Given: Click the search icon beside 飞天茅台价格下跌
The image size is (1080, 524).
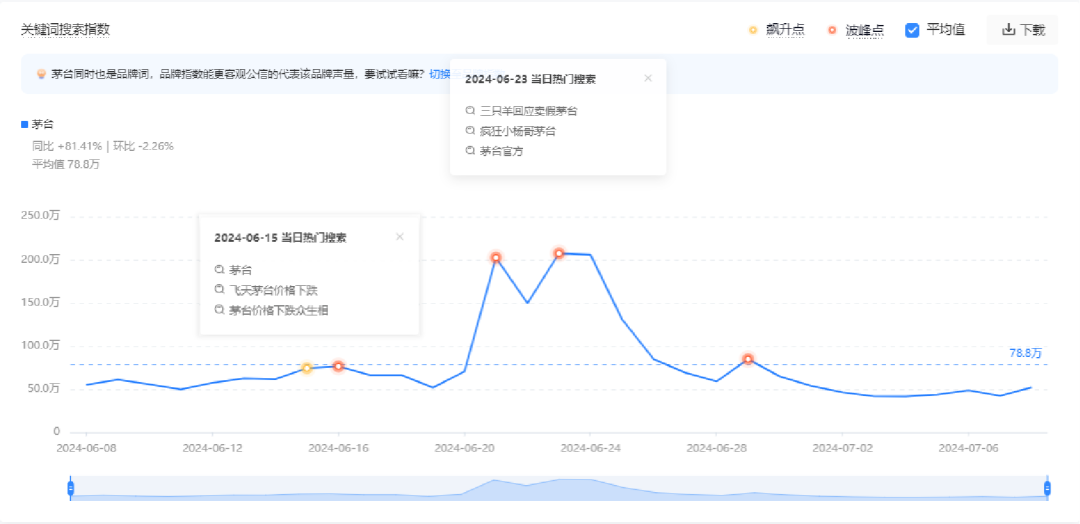Looking at the screenshot, I should point(220,290).
